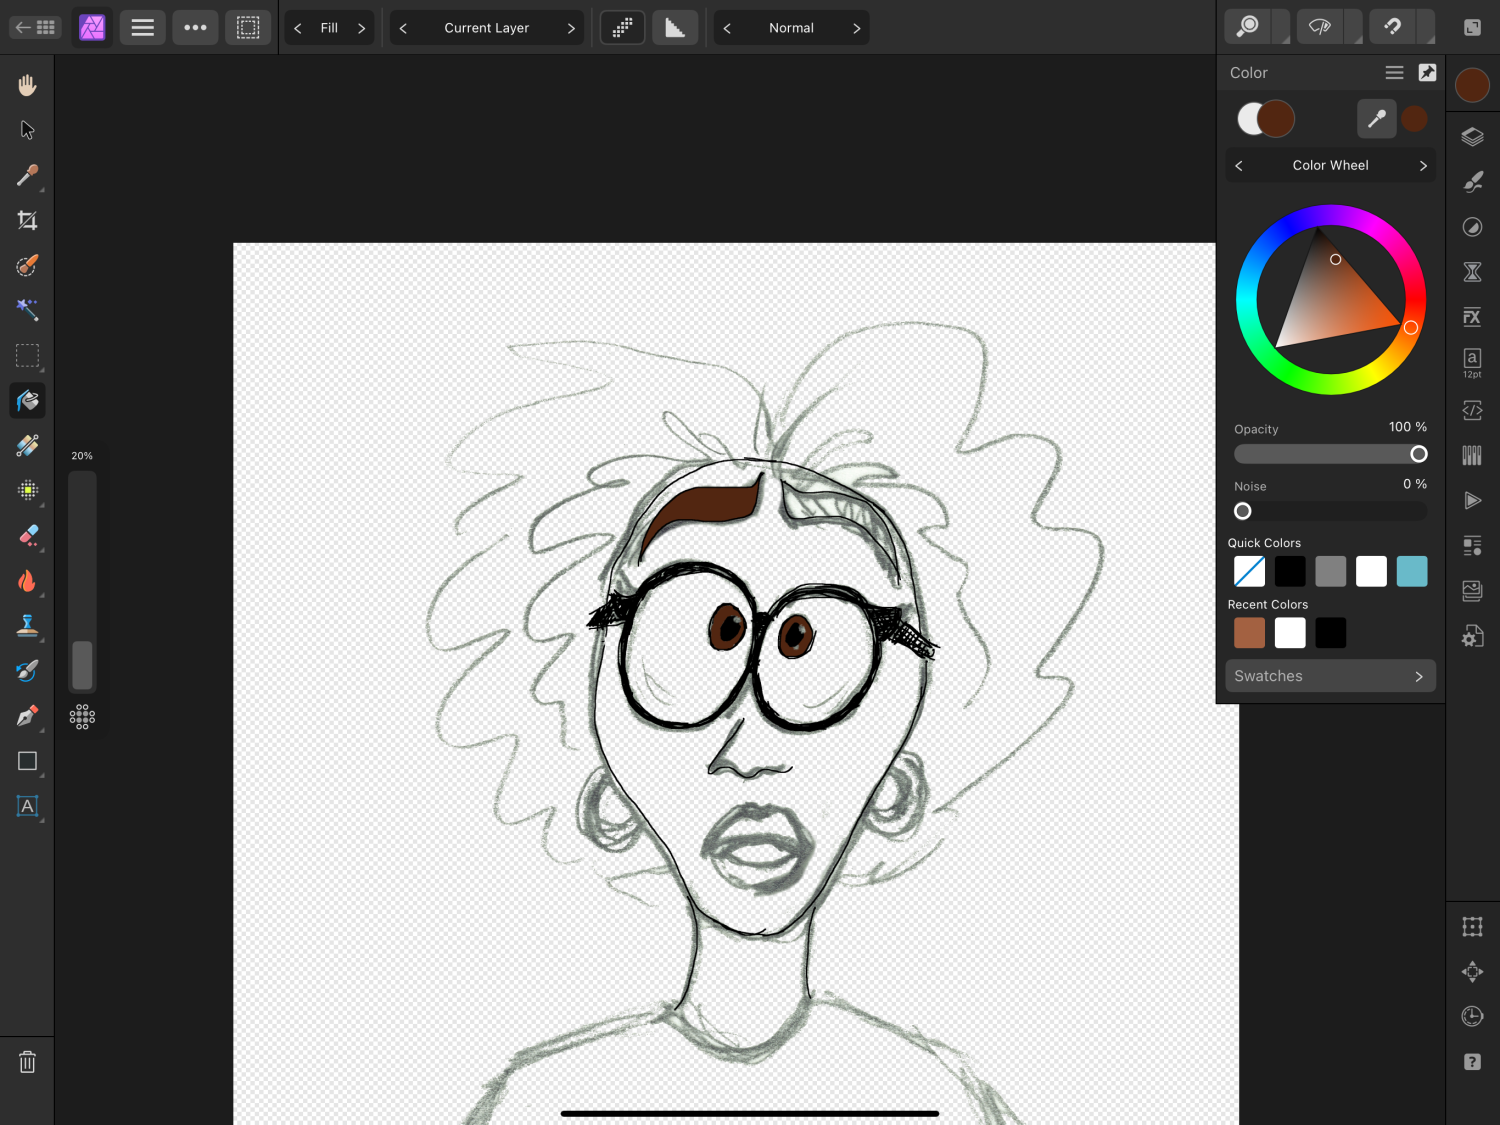Screen dimensions: 1500x1125
Task: Toggle the anti-alias ramp option
Action: [675, 28]
